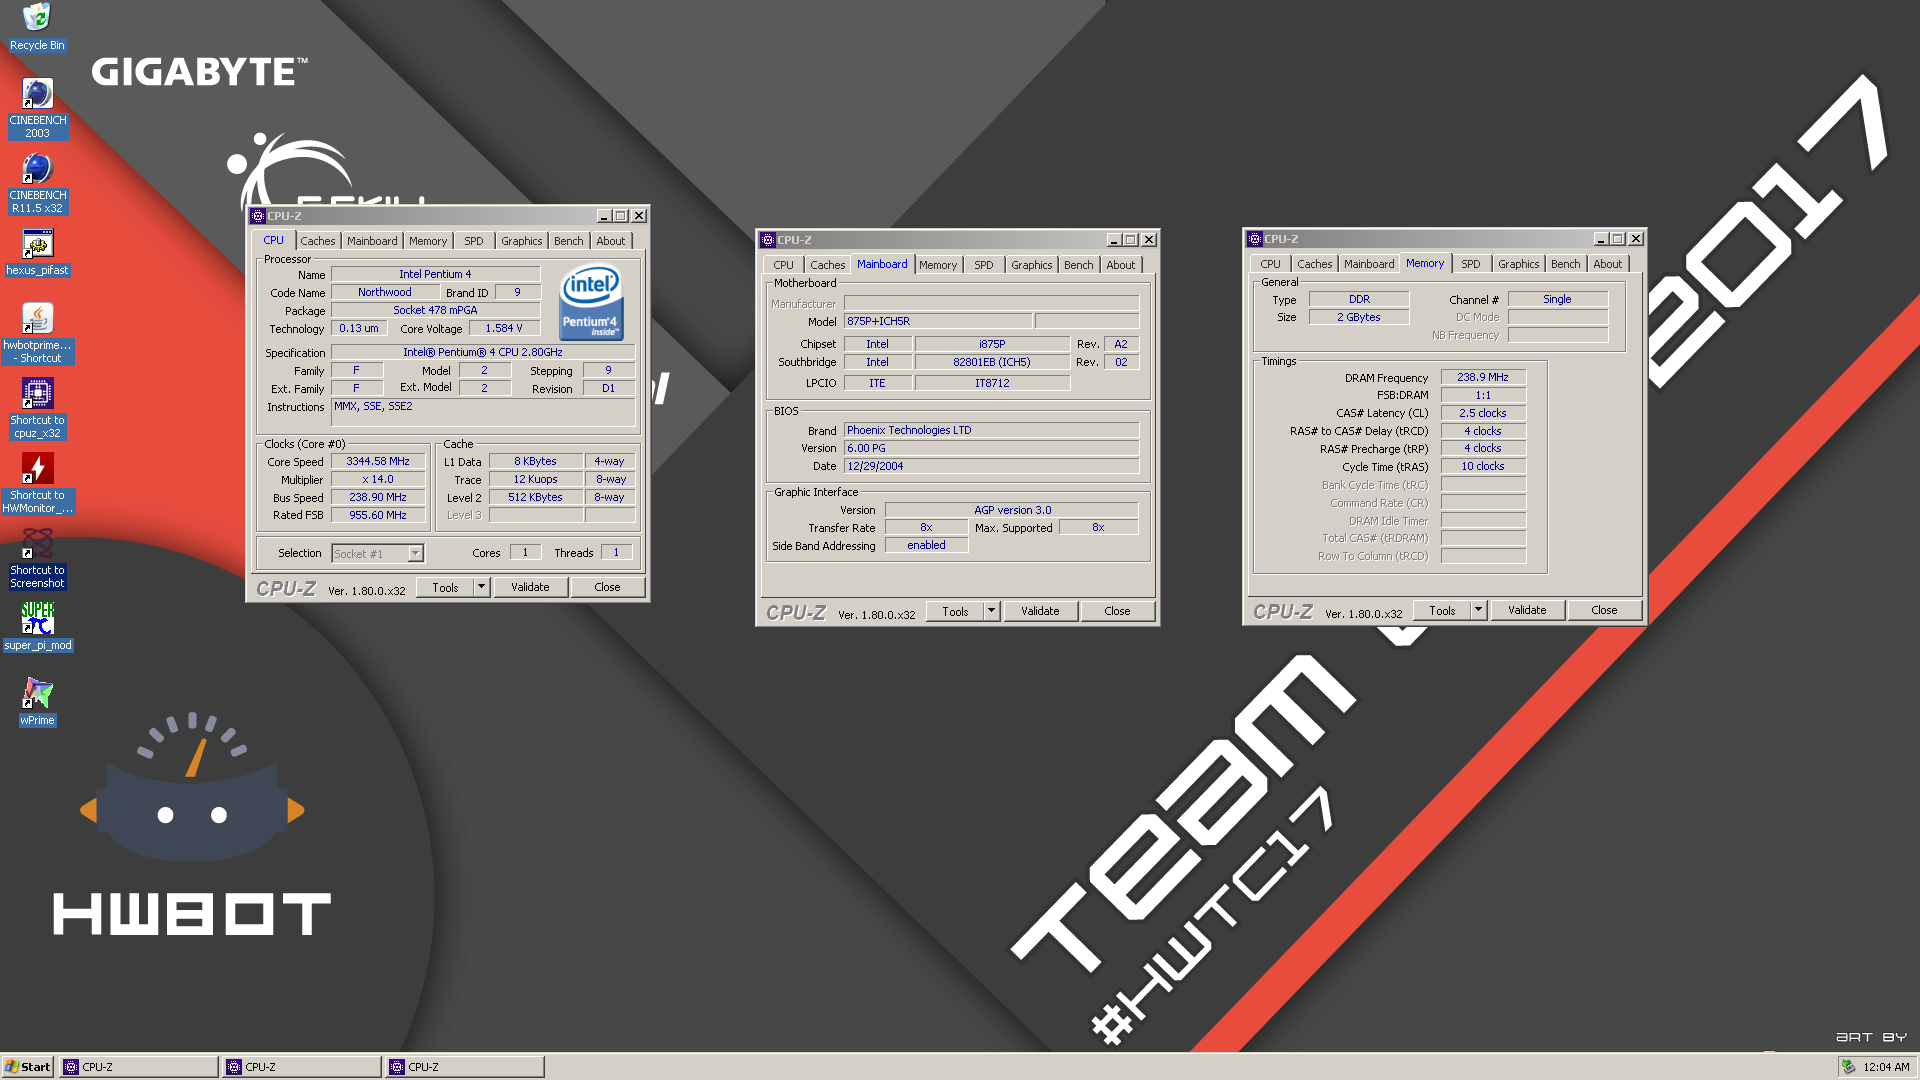This screenshot has width=1920, height=1080.
Task: Click Validate in middle CPU-Z window
Action: pos(1040,611)
